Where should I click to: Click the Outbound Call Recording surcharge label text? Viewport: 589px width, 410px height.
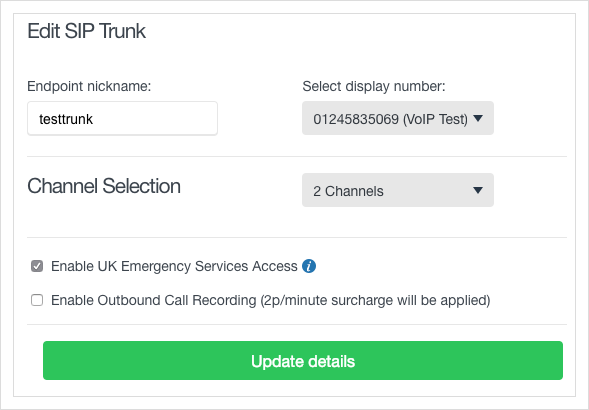(270, 300)
